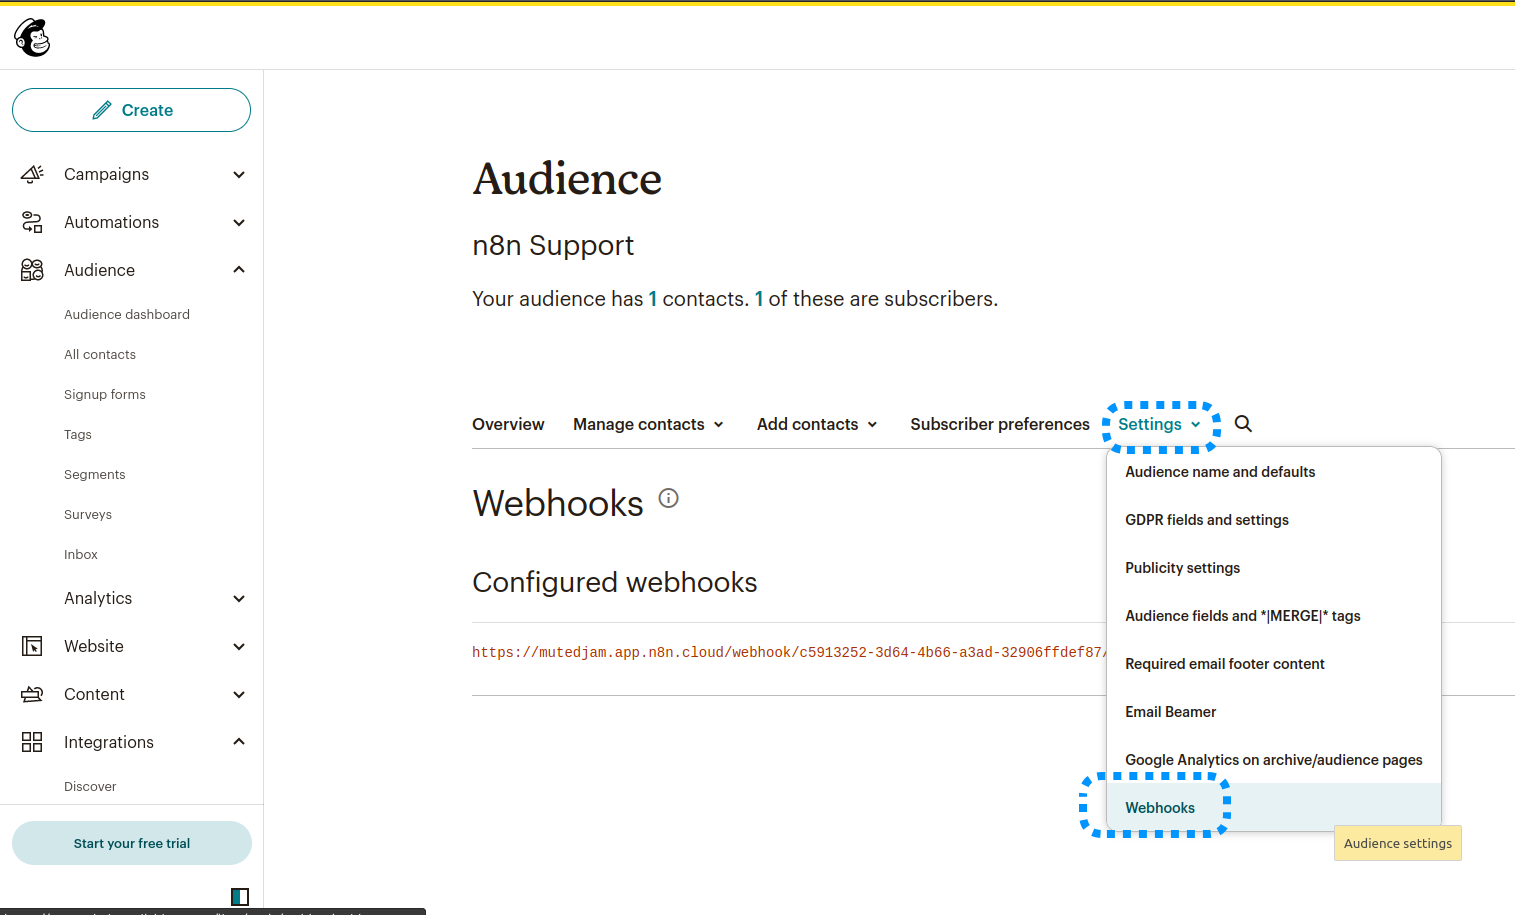
Task: Click the Mailchimp Freddie logo
Action: [31, 36]
